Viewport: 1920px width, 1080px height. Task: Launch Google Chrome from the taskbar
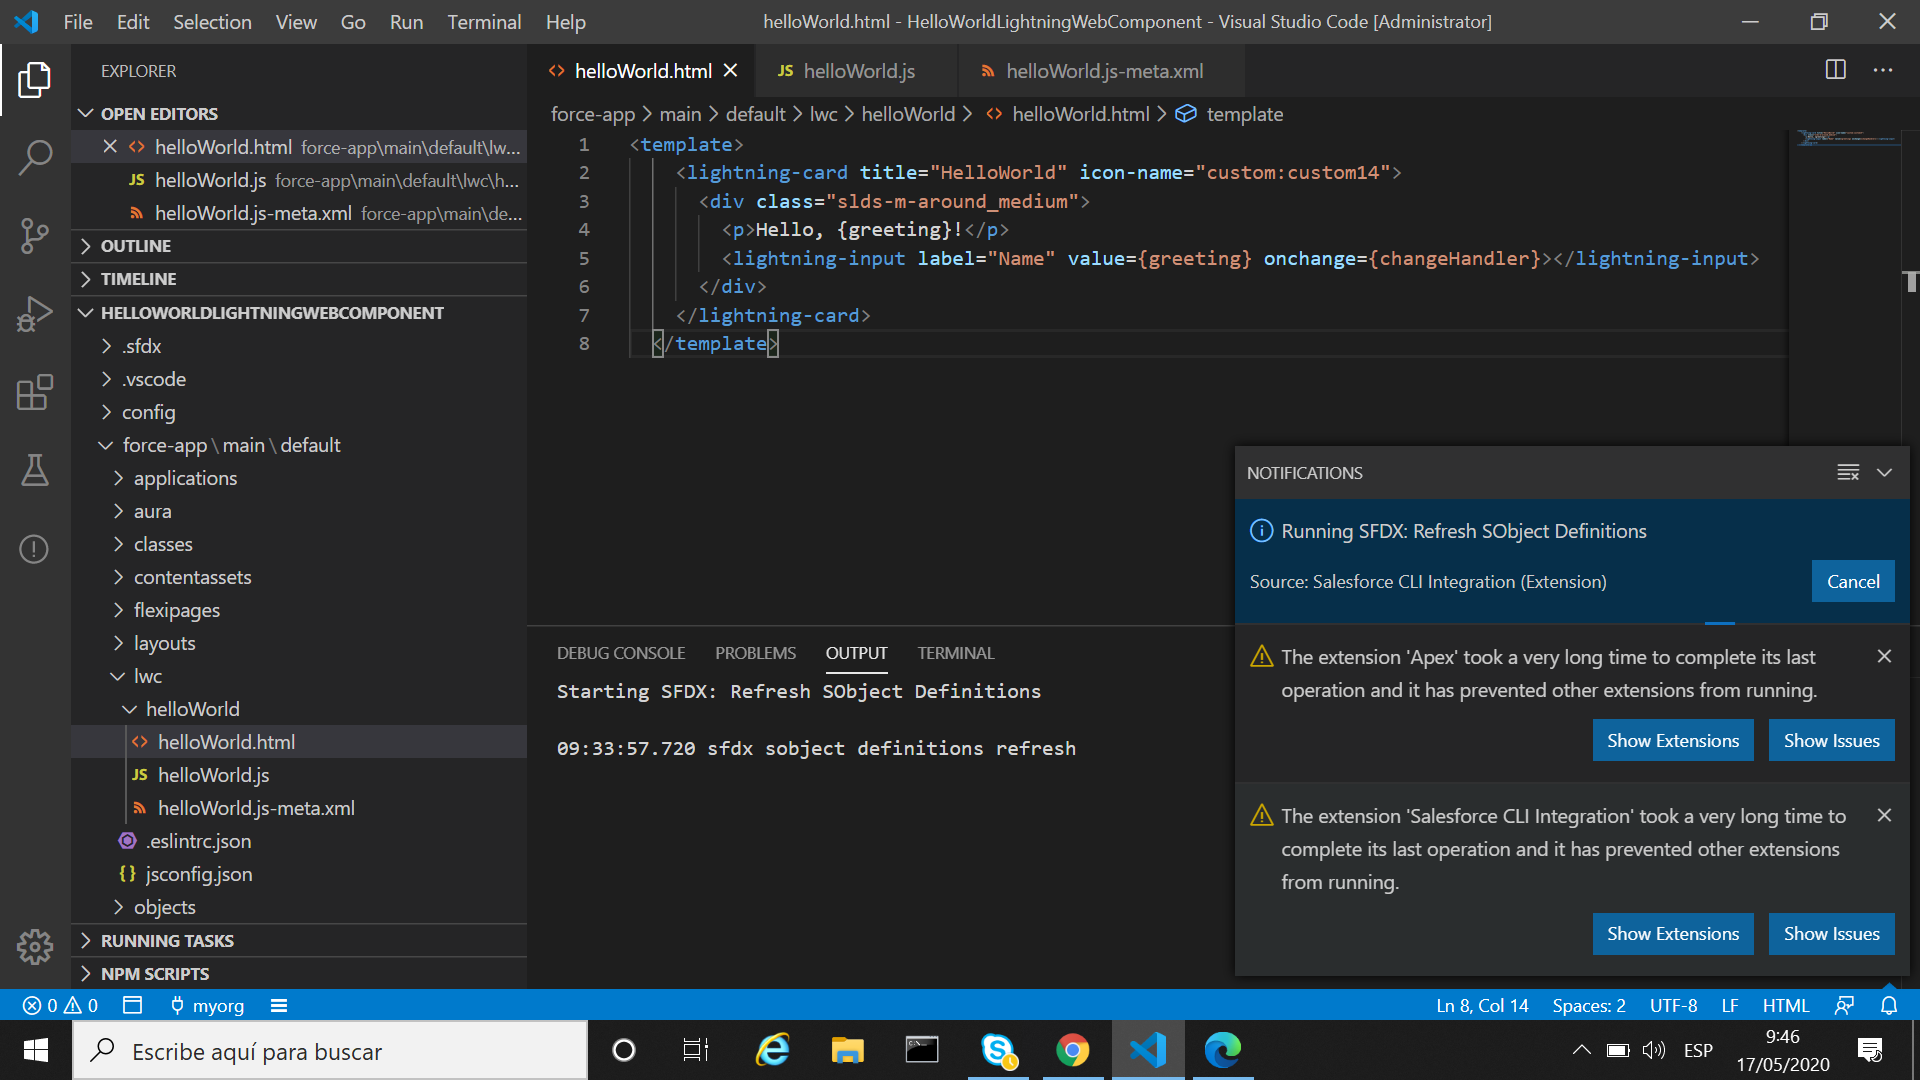[x=1073, y=1050]
